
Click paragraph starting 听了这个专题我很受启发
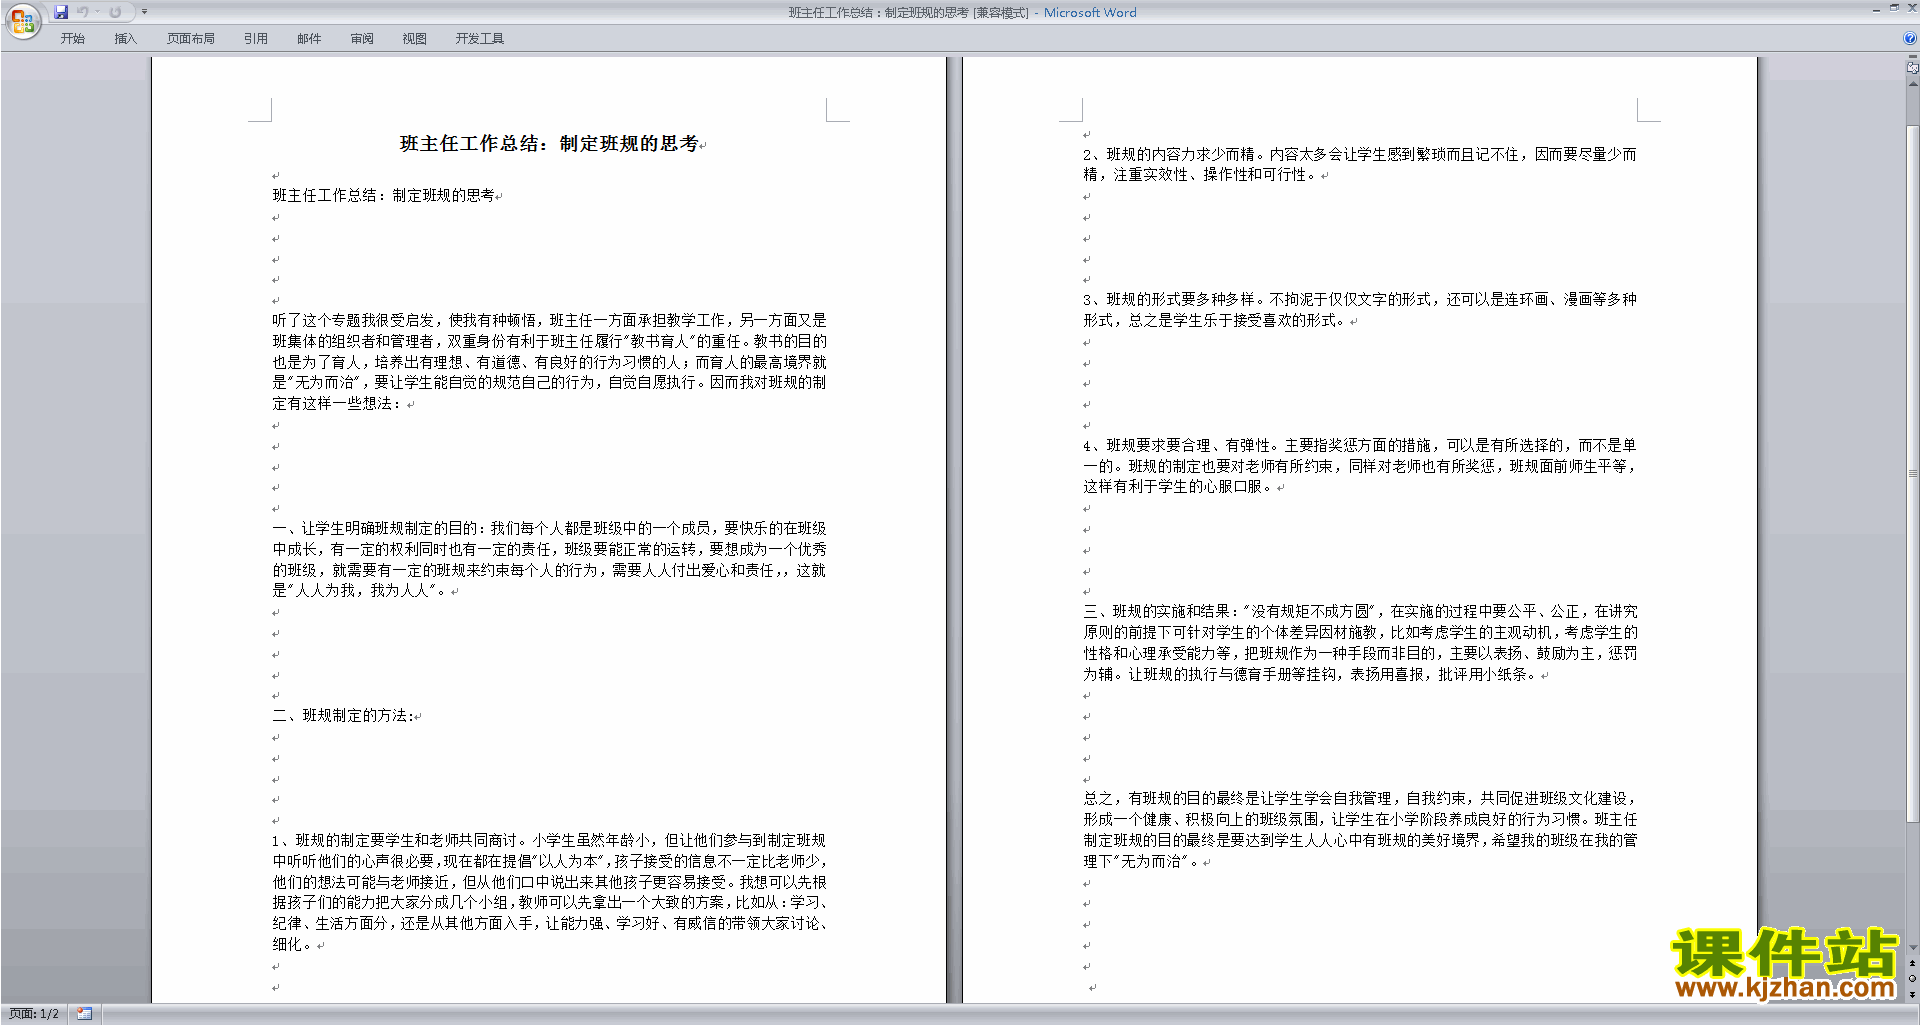point(549,362)
